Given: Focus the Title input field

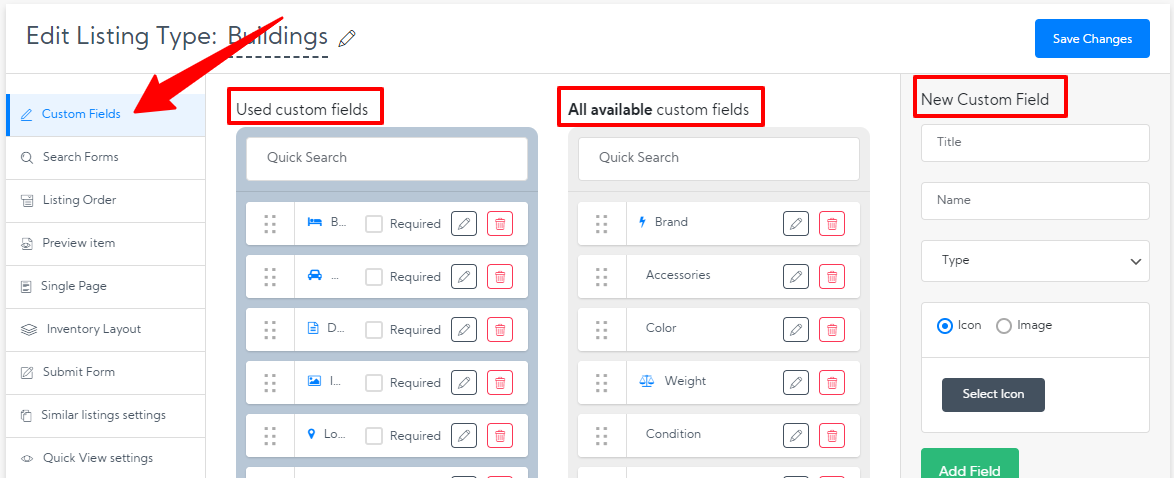Looking at the screenshot, I should (1035, 143).
